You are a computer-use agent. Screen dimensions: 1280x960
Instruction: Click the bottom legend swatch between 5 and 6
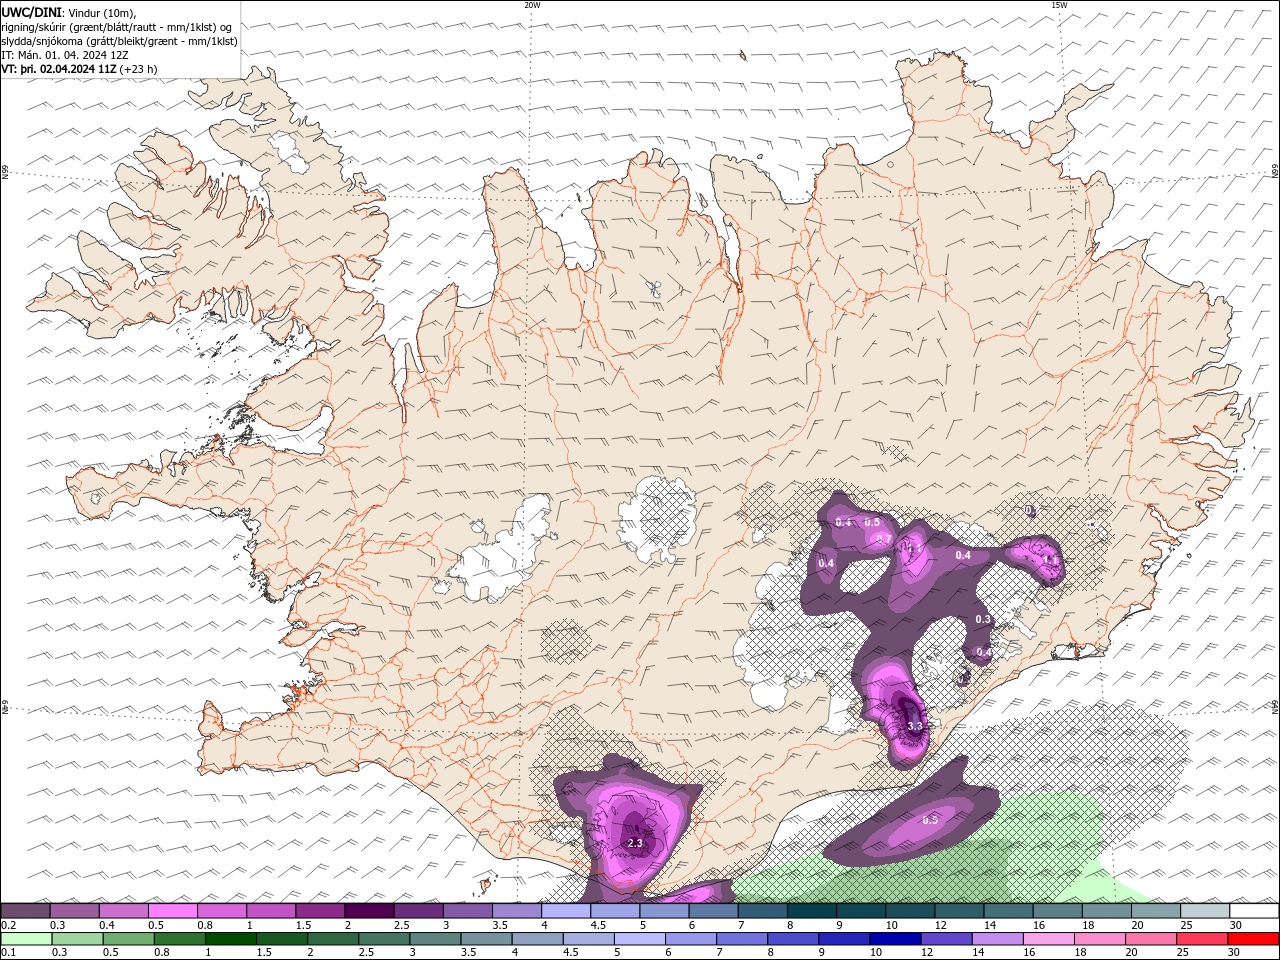[x=639, y=939]
